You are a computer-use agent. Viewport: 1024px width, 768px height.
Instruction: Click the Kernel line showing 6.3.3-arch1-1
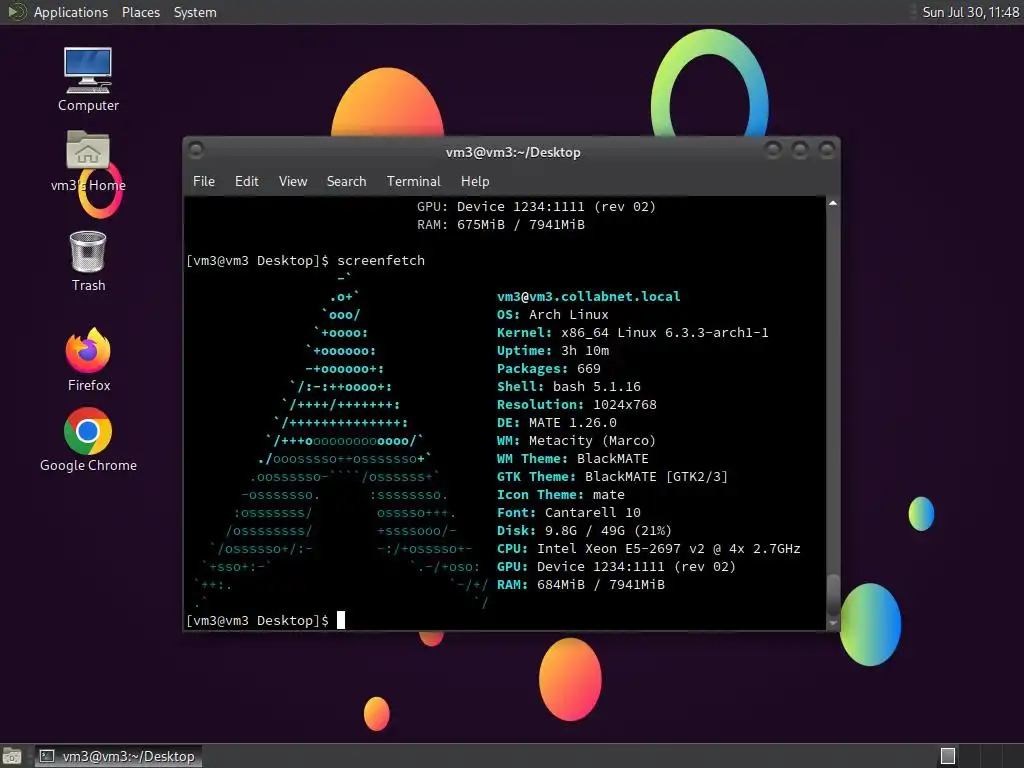click(x=632, y=332)
